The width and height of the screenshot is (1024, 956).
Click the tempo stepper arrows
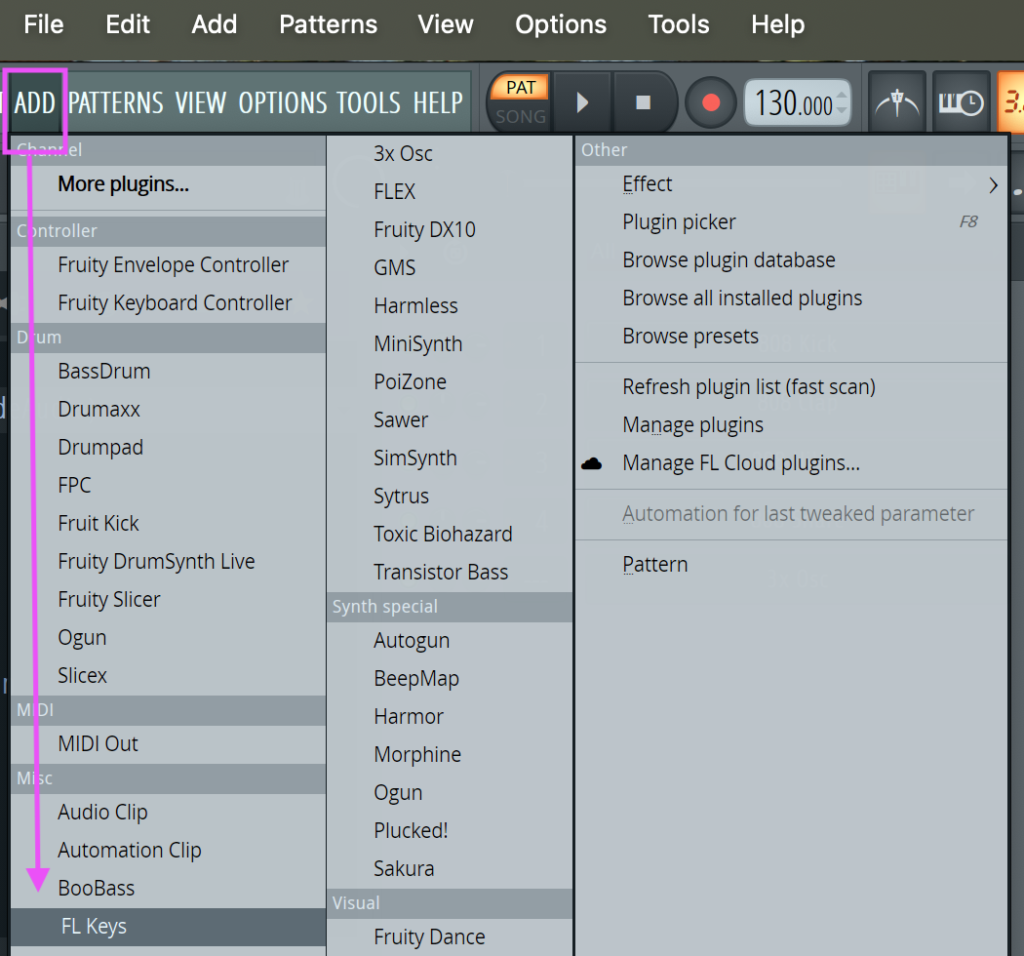(x=841, y=103)
